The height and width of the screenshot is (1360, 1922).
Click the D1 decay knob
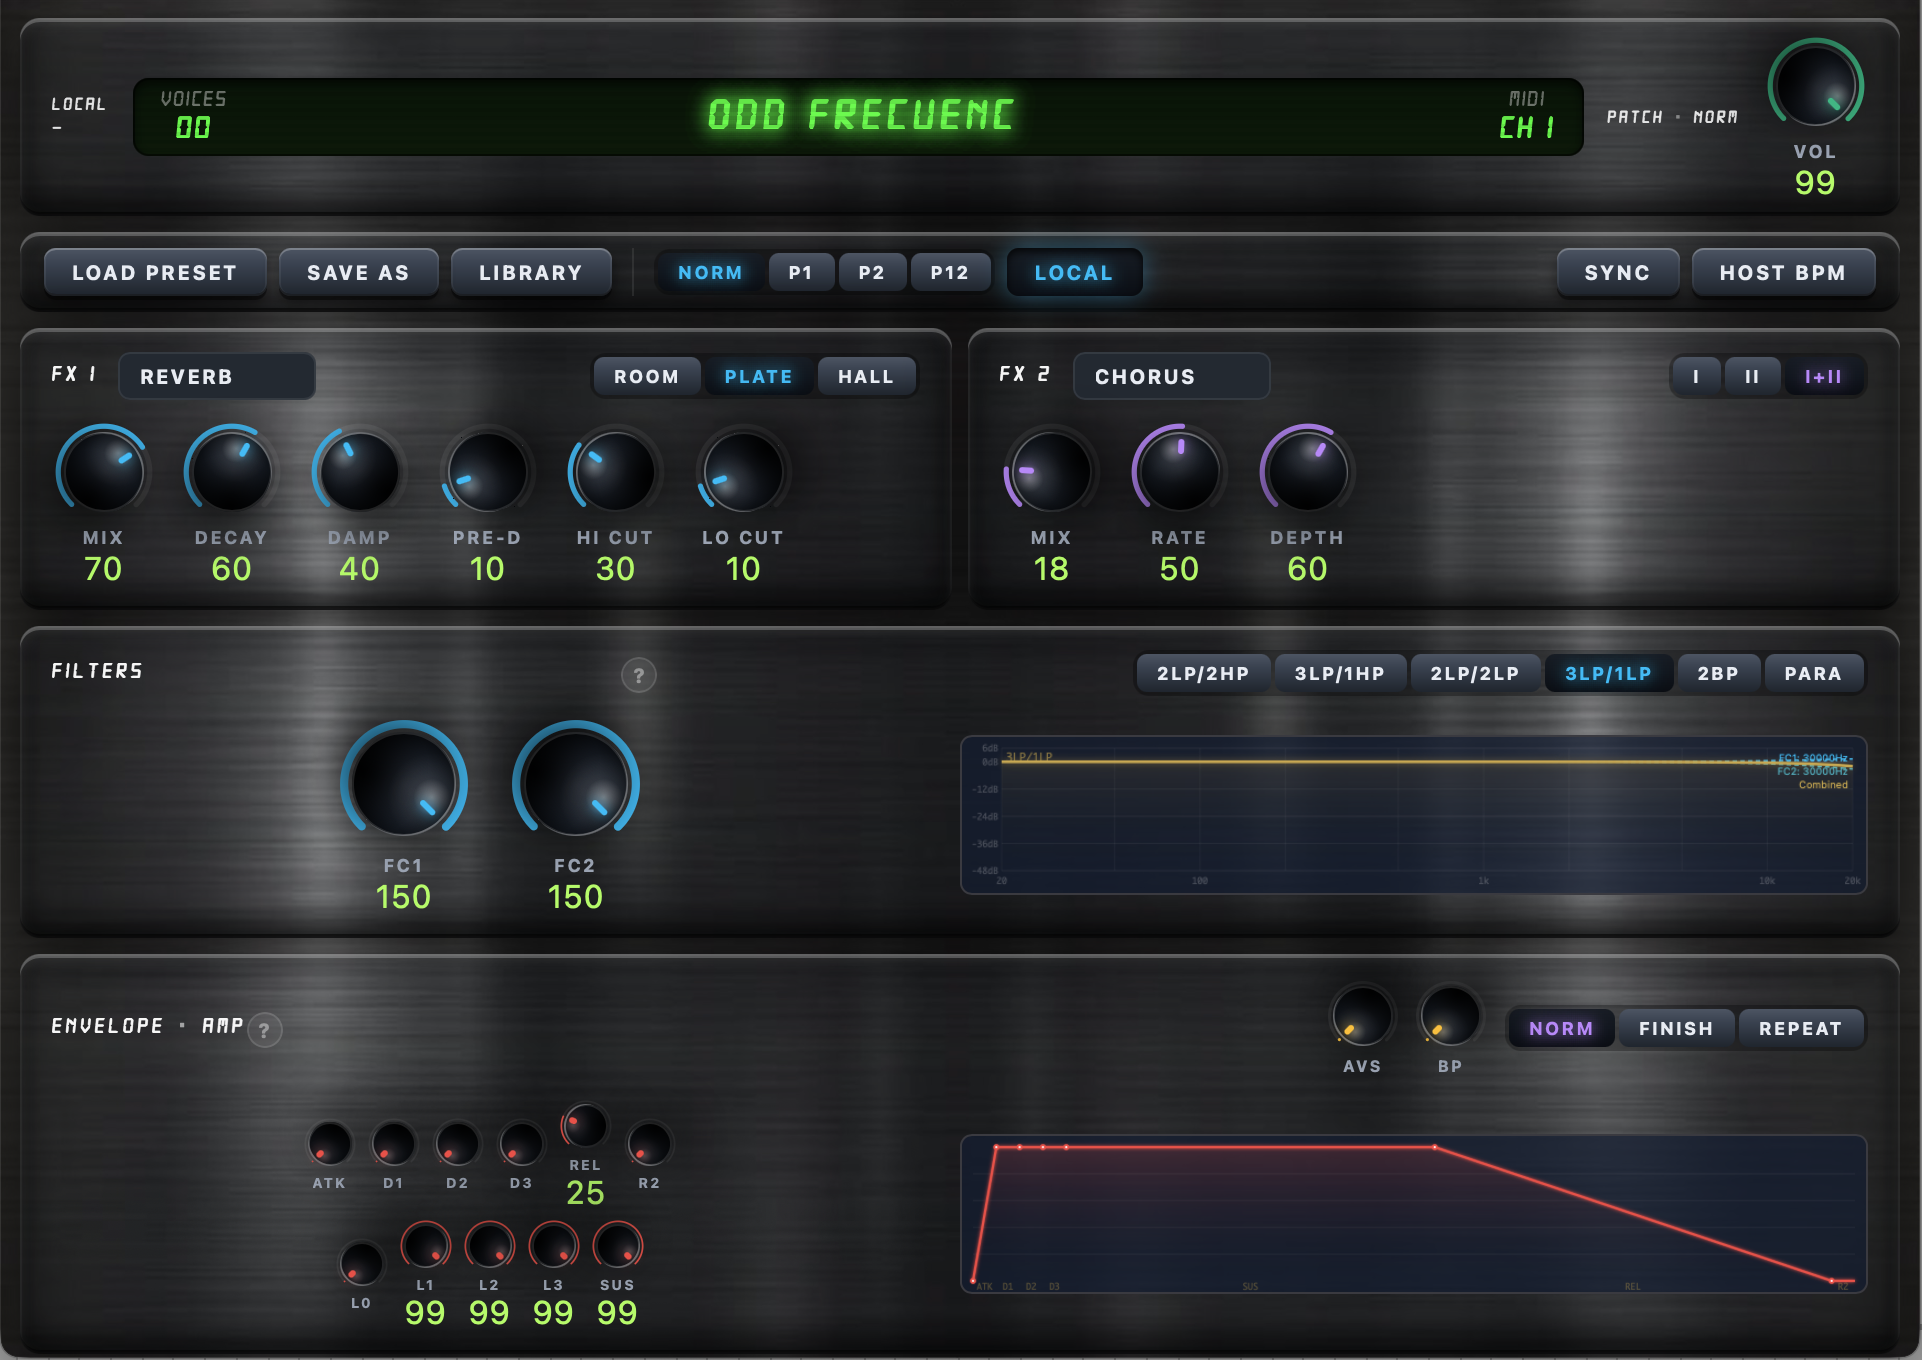coord(393,1144)
